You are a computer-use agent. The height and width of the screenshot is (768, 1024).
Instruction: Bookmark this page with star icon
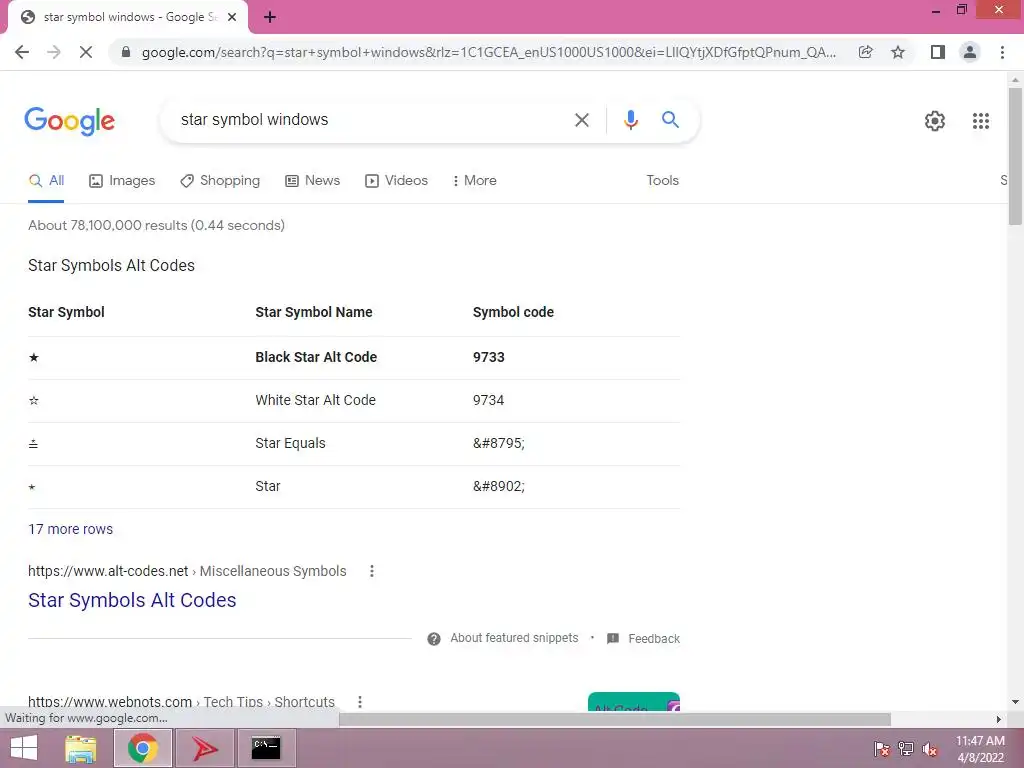click(898, 52)
